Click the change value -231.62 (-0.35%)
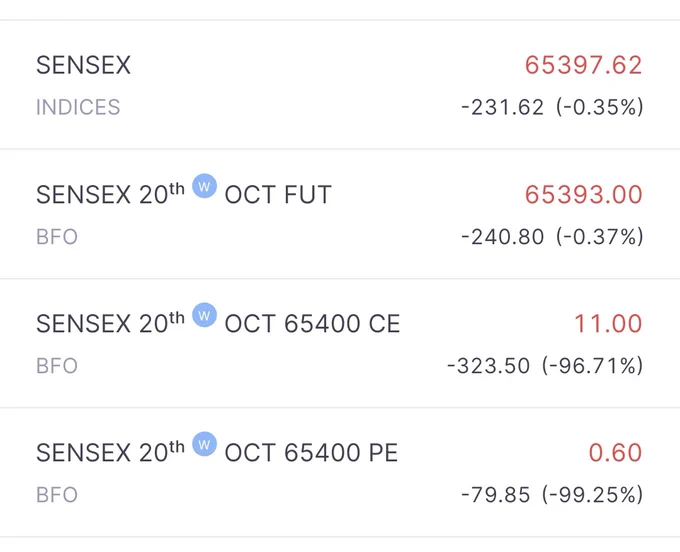This screenshot has height=552, width=680. coord(552,107)
